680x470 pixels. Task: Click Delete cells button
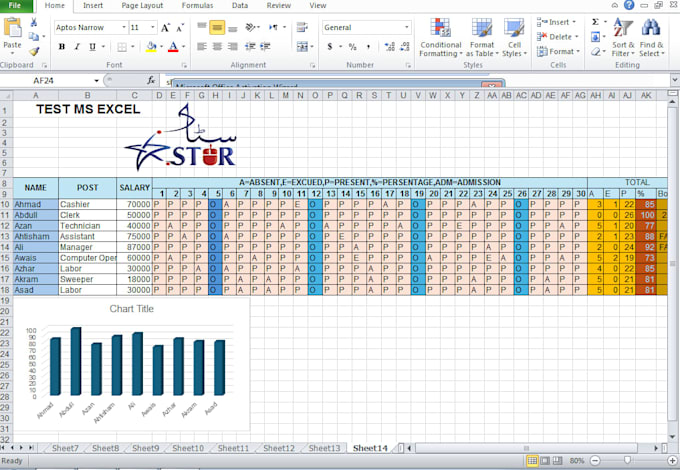tap(558, 37)
